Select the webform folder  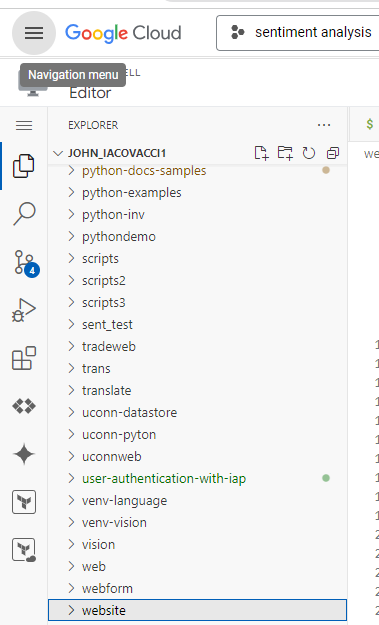(x=198, y=588)
